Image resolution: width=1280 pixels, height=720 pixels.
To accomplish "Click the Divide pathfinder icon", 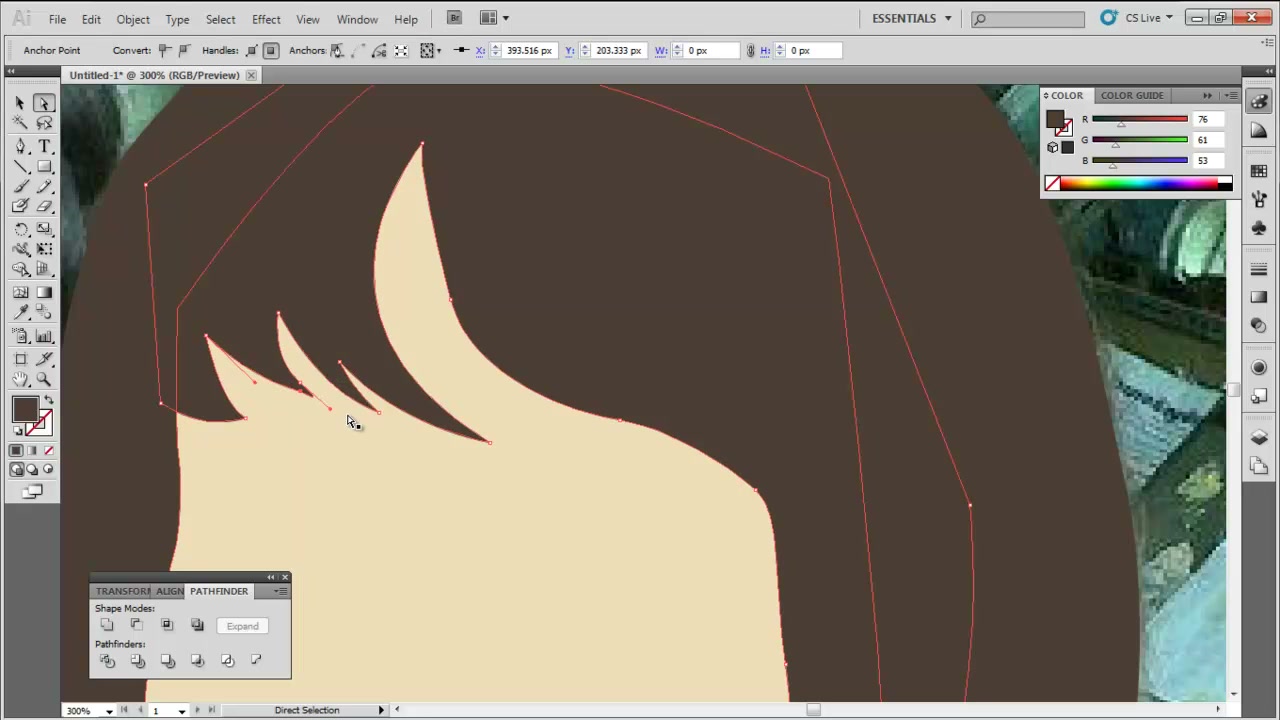I will [x=107, y=661].
